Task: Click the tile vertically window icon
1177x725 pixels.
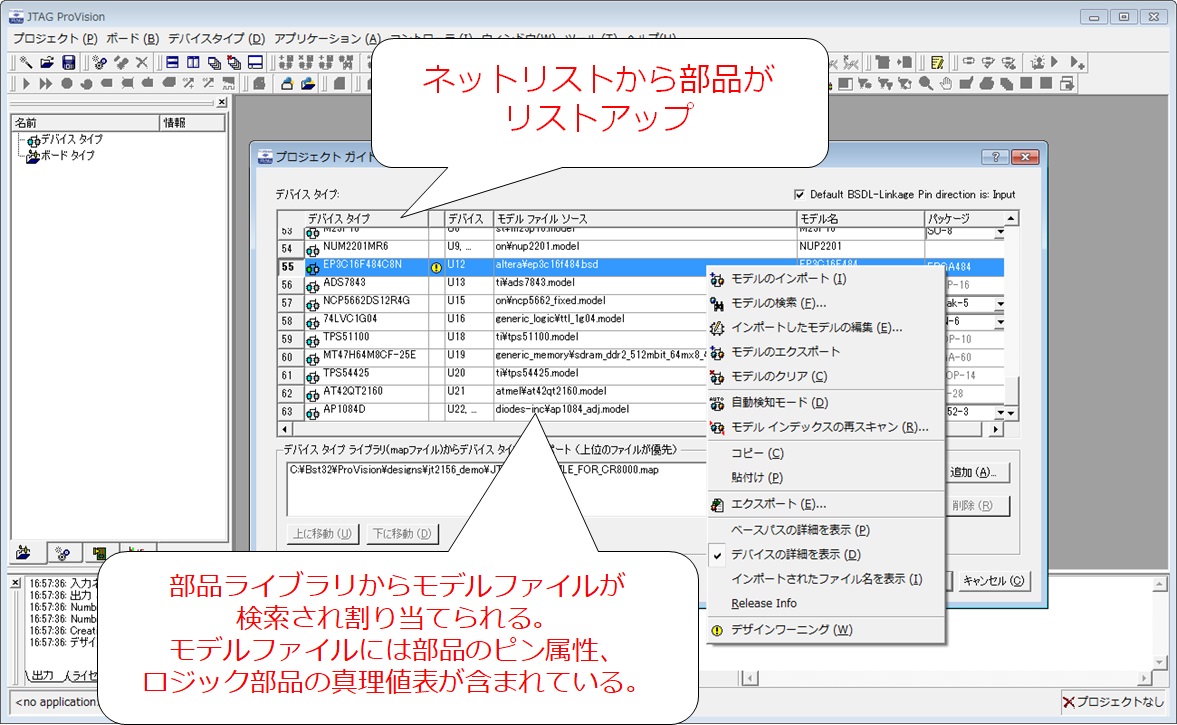Action: tap(193, 62)
